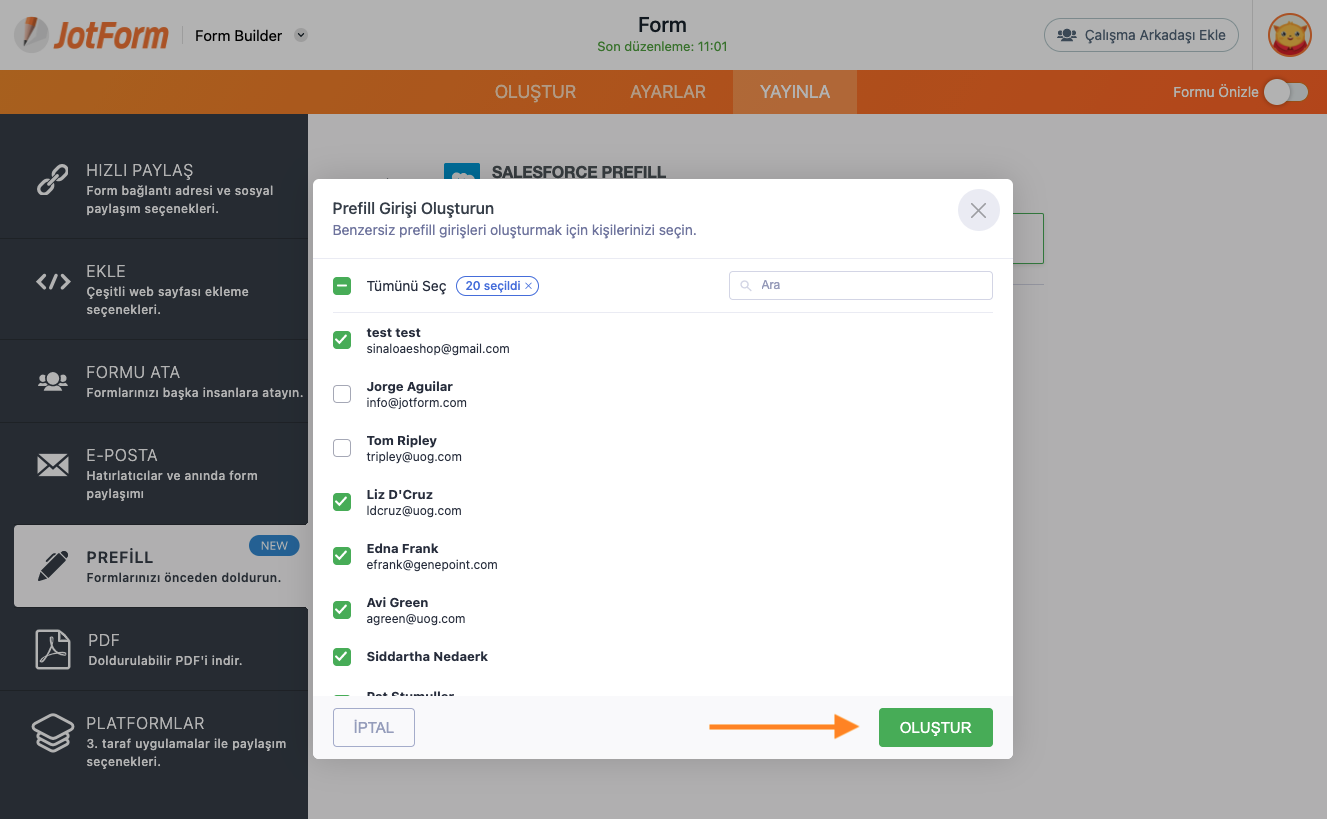Open the EKLE embed section

click(154, 289)
